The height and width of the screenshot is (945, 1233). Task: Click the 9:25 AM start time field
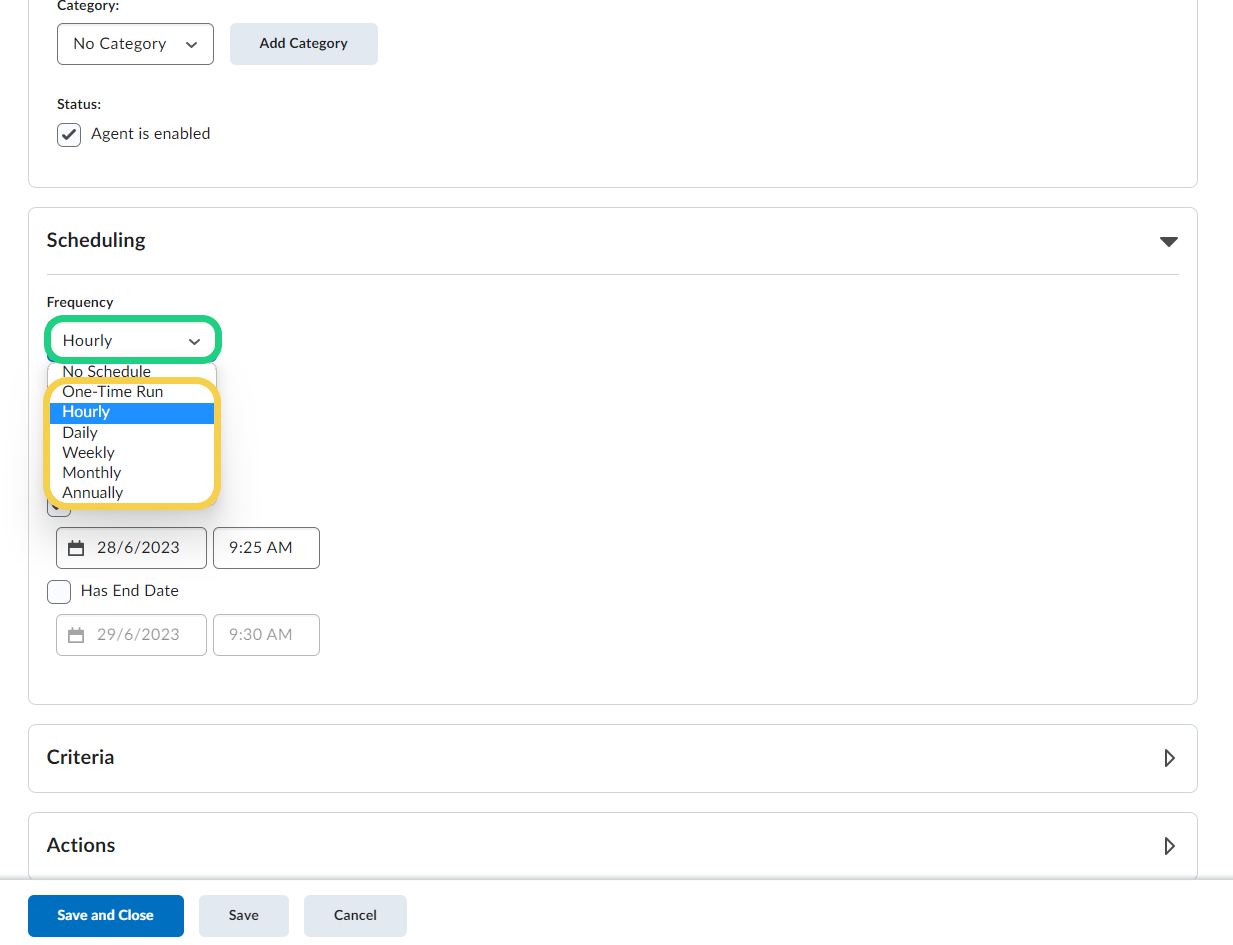click(266, 548)
